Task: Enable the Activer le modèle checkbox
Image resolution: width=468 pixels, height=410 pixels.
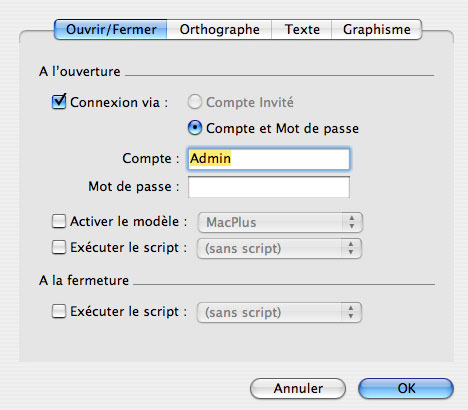Action: pyautogui.click(x=59, y=221)
